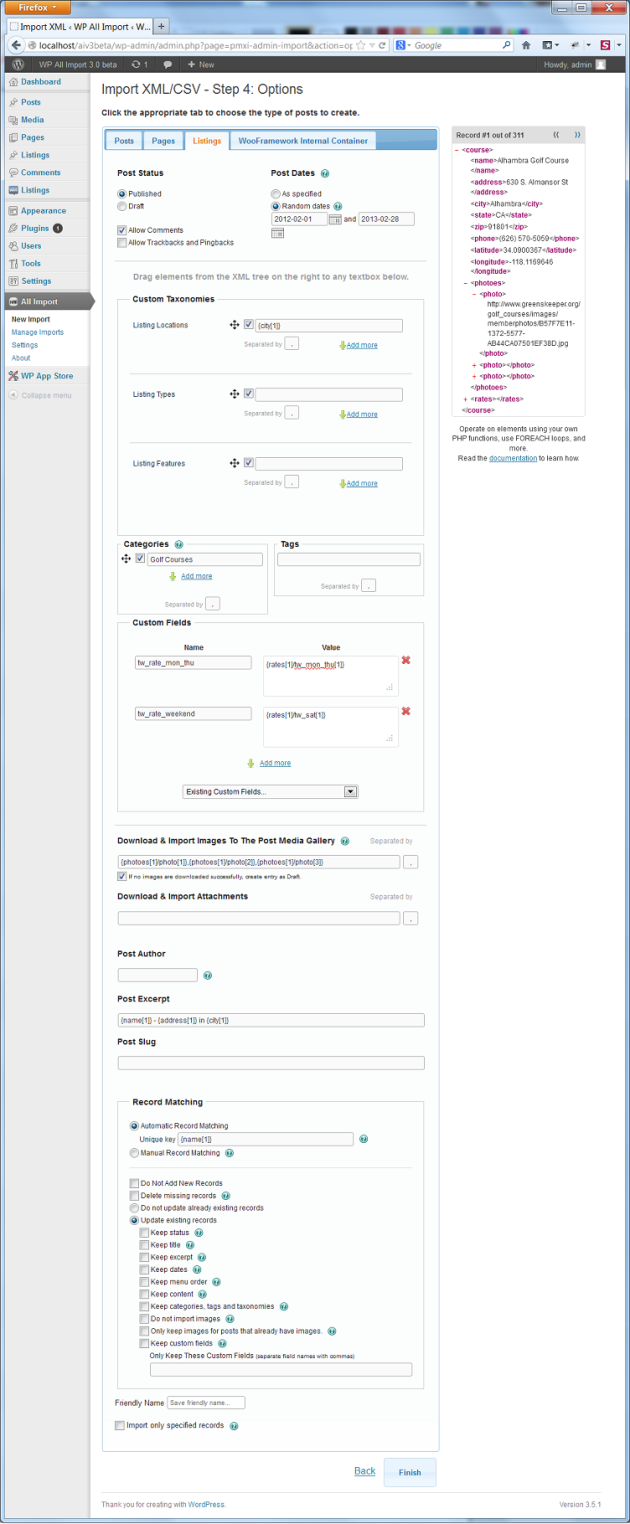Collapse the photoes node in XML tree
This screenshot has height=1524, width=630.
click(466, 283)
